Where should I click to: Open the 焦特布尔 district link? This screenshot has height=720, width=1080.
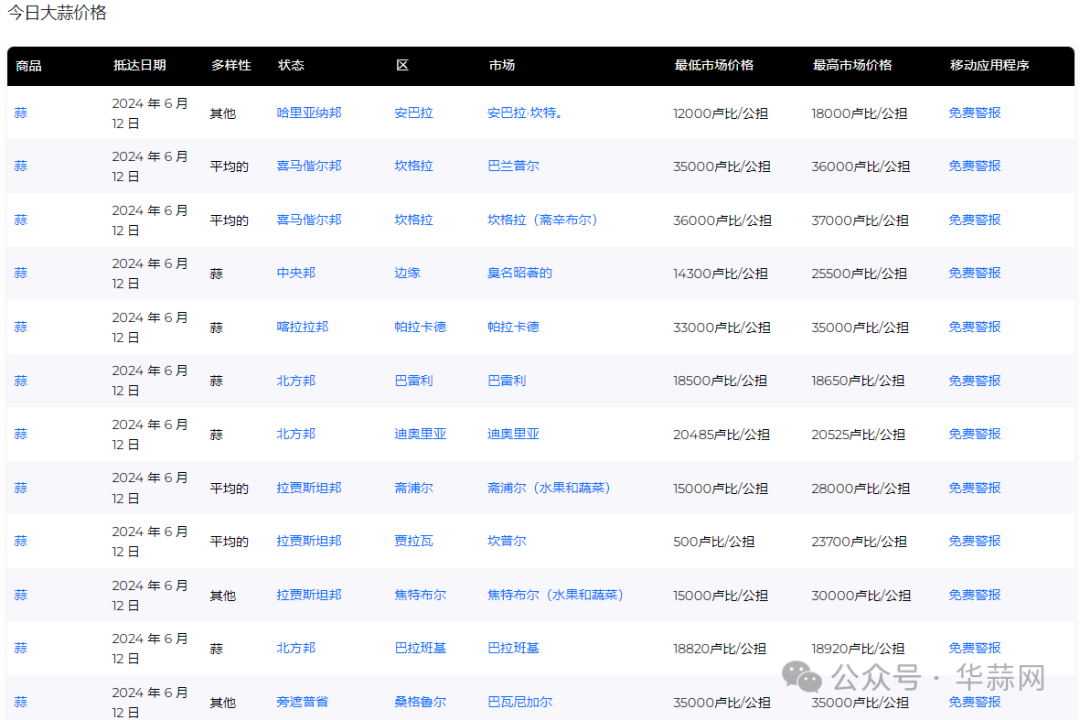420,594
